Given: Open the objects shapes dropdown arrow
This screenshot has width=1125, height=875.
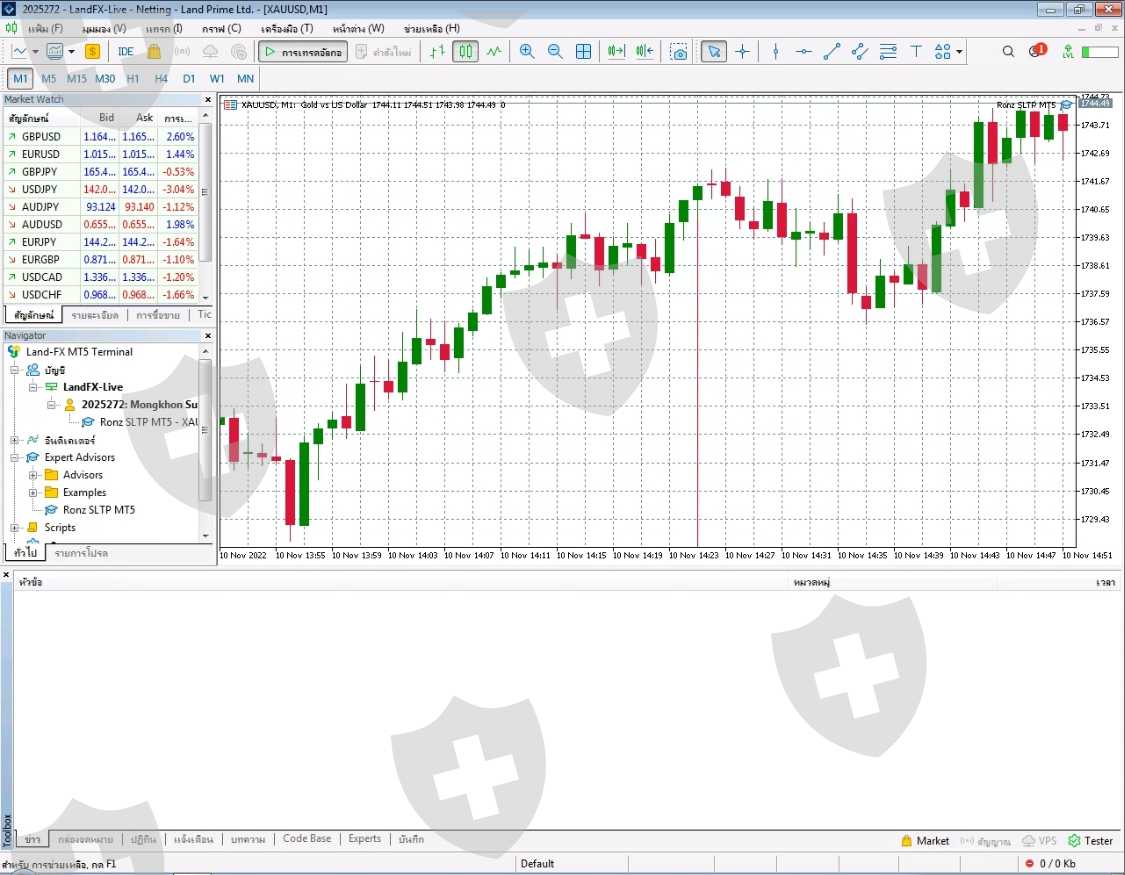Looking at the screenshot, I should [959, 52].
